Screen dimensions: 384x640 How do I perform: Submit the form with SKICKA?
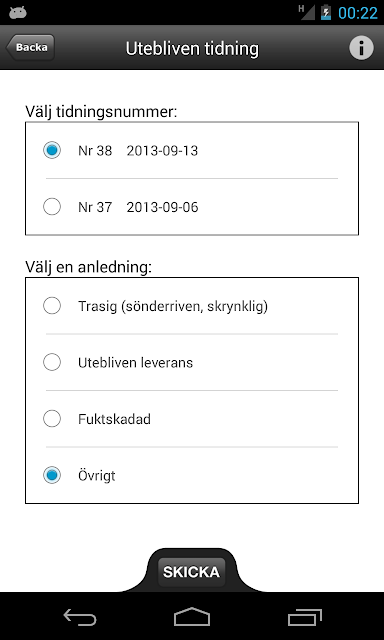tap(191, 572)
